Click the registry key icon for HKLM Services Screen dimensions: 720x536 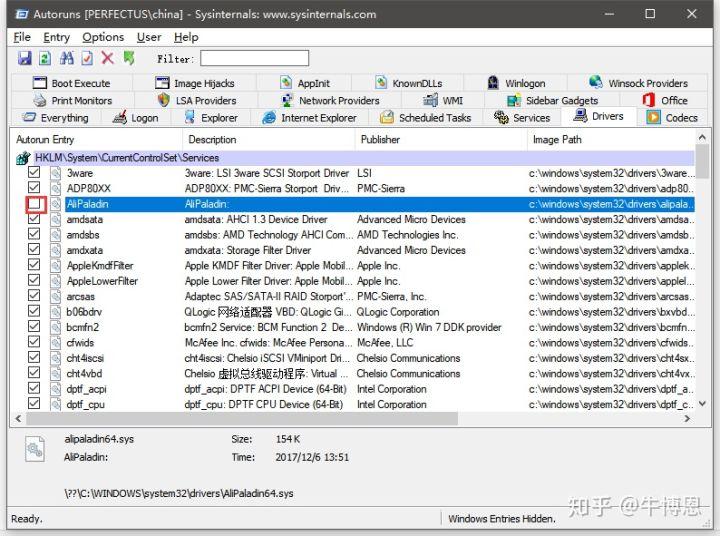pyautogui.click(x=23, y=158)
